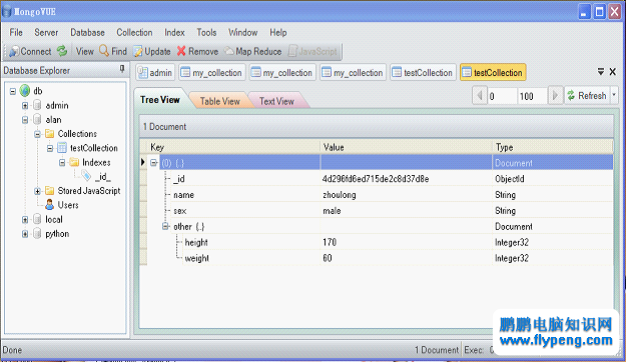Go to previous page of results
This screenshot has width=626, height=362.
[479, 96]
